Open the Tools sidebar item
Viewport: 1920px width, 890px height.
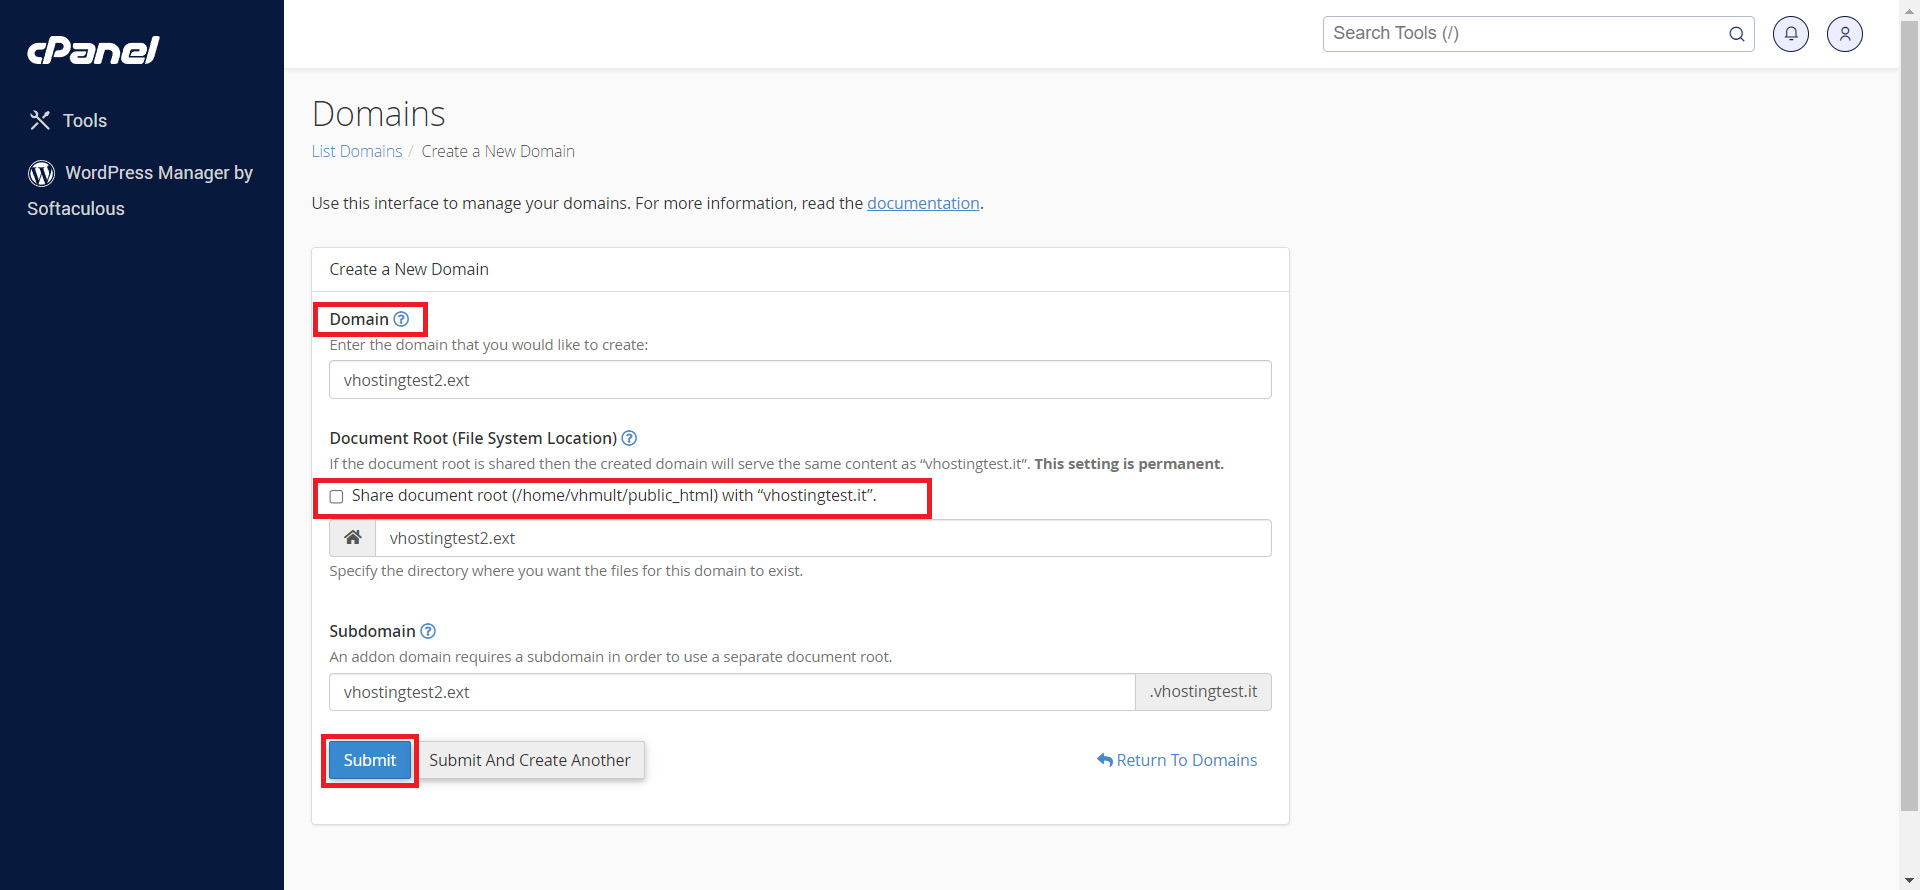pos(68,120)
